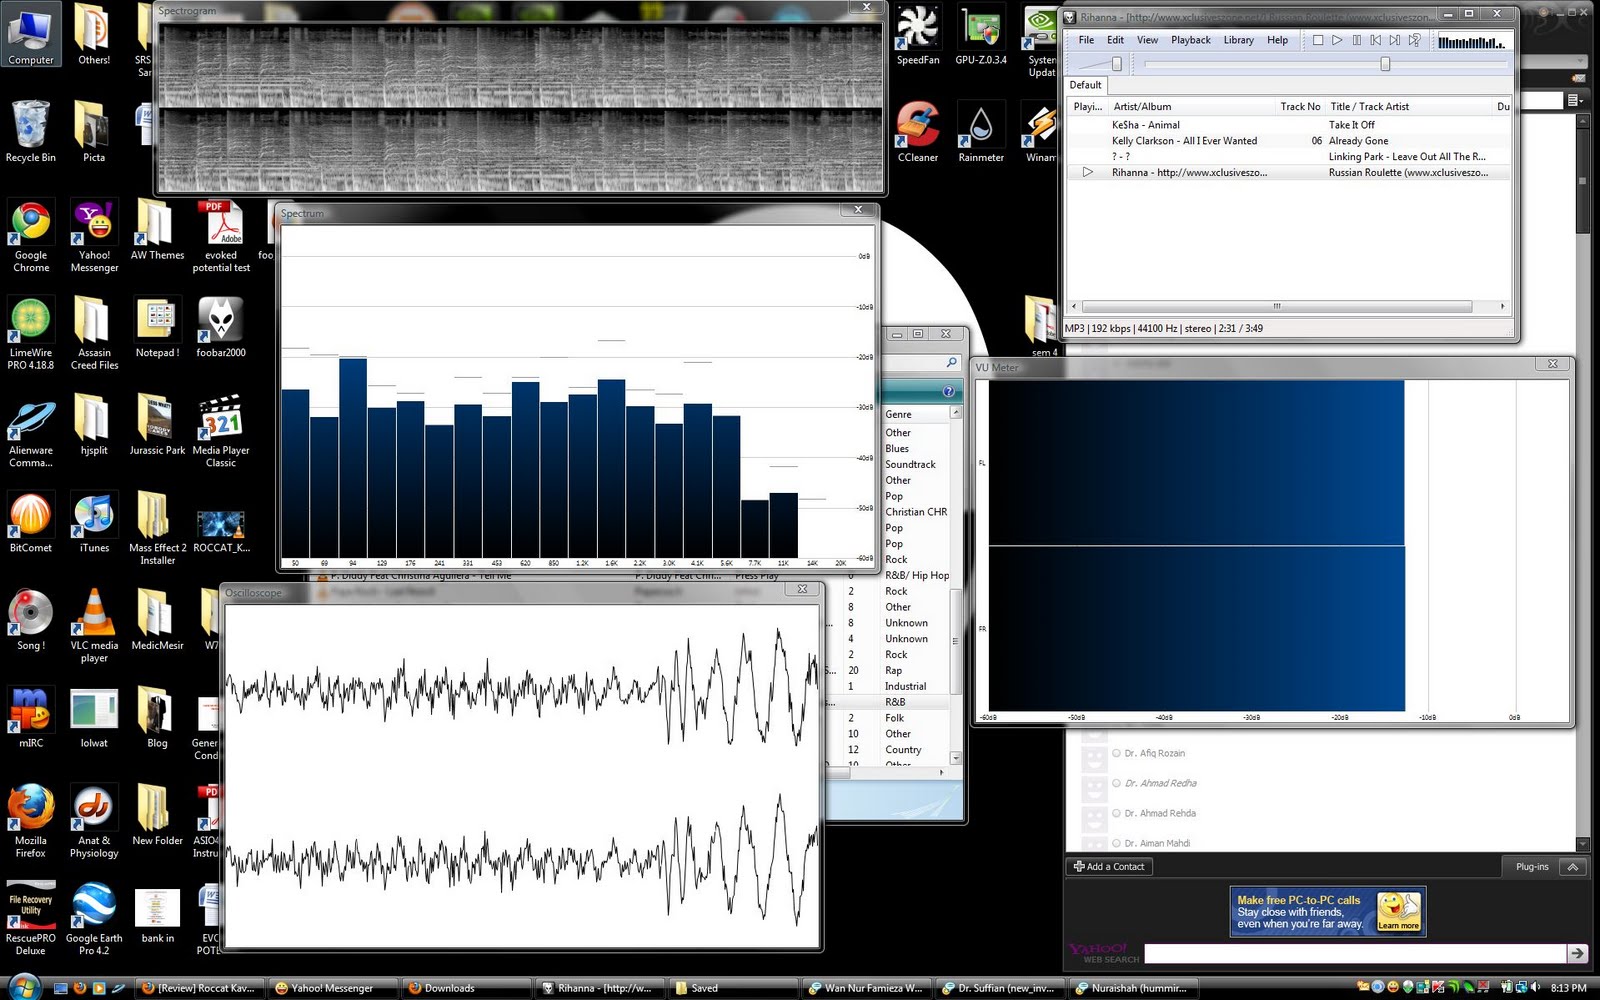Click the Yahoo web search go arrow
Viewport: 1600px width, 1000px height.
tap(1577, 954)
